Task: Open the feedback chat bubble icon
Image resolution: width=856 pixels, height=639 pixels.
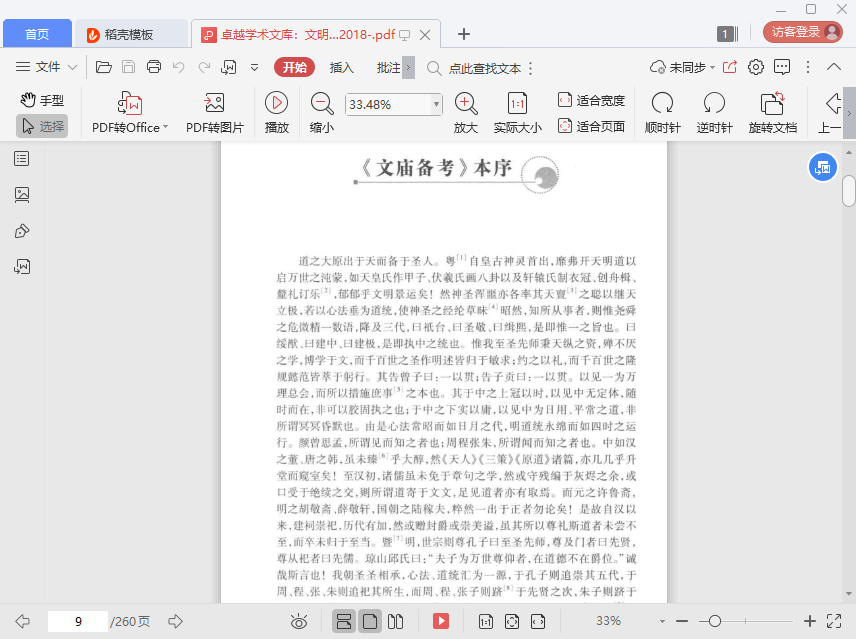Action: pyautogui.click(x=782, y=67)
